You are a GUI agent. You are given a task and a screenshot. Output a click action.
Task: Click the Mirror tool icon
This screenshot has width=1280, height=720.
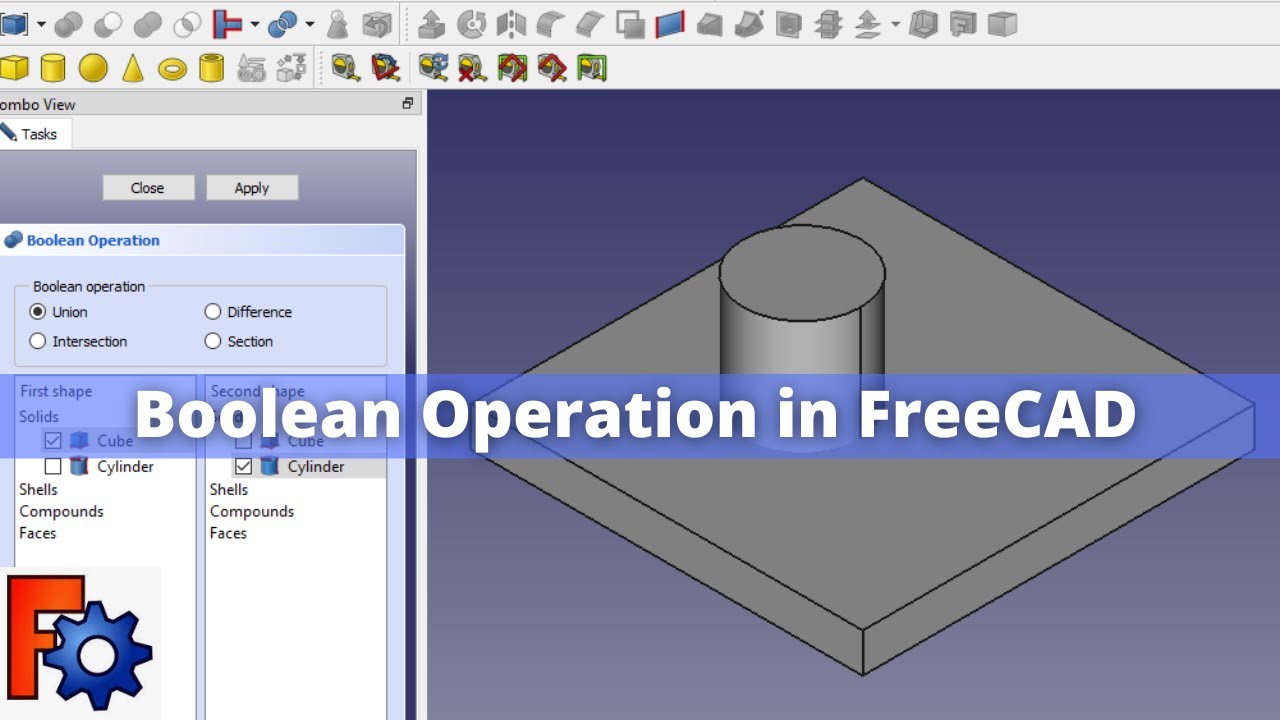[x=511, y=24]
